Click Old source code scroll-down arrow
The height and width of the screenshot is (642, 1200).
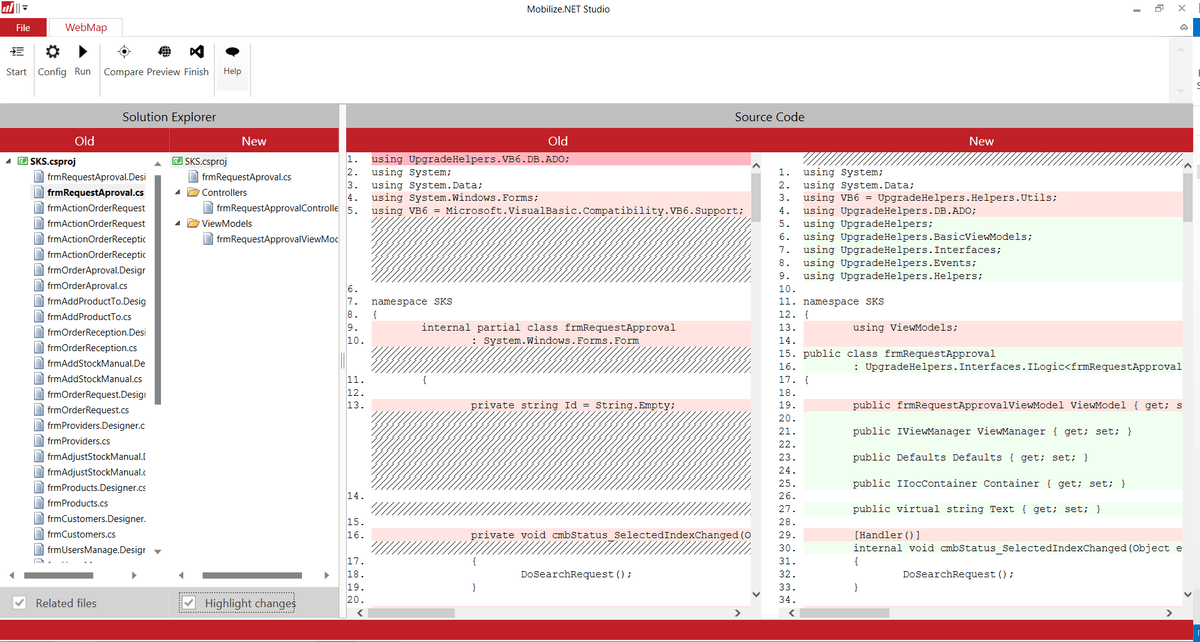755,596
